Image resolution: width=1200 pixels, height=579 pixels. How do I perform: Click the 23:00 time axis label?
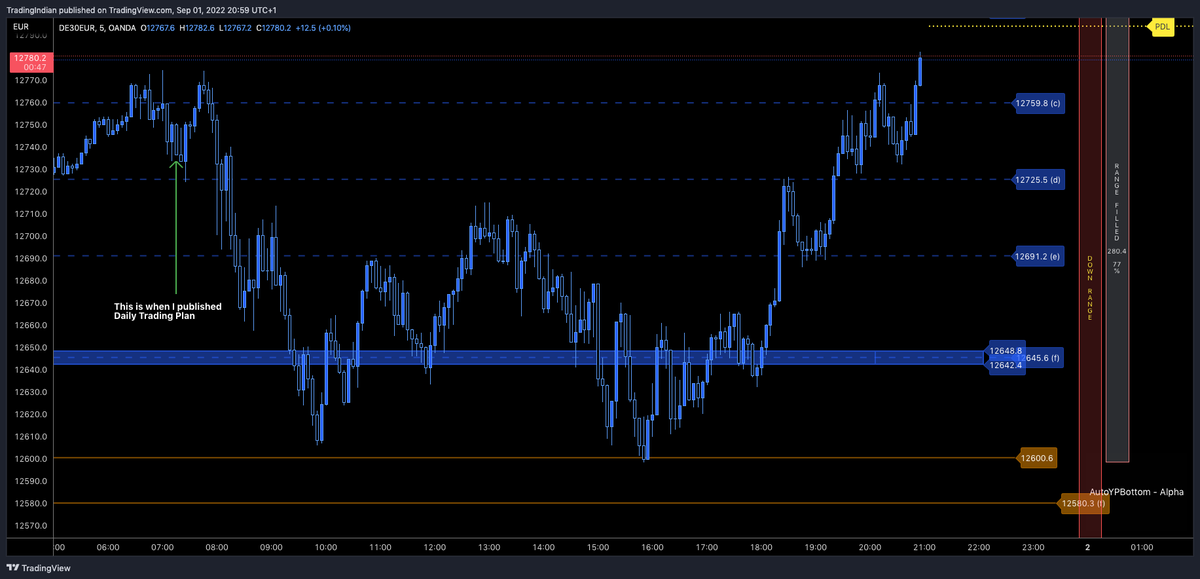click(1033, 547)
